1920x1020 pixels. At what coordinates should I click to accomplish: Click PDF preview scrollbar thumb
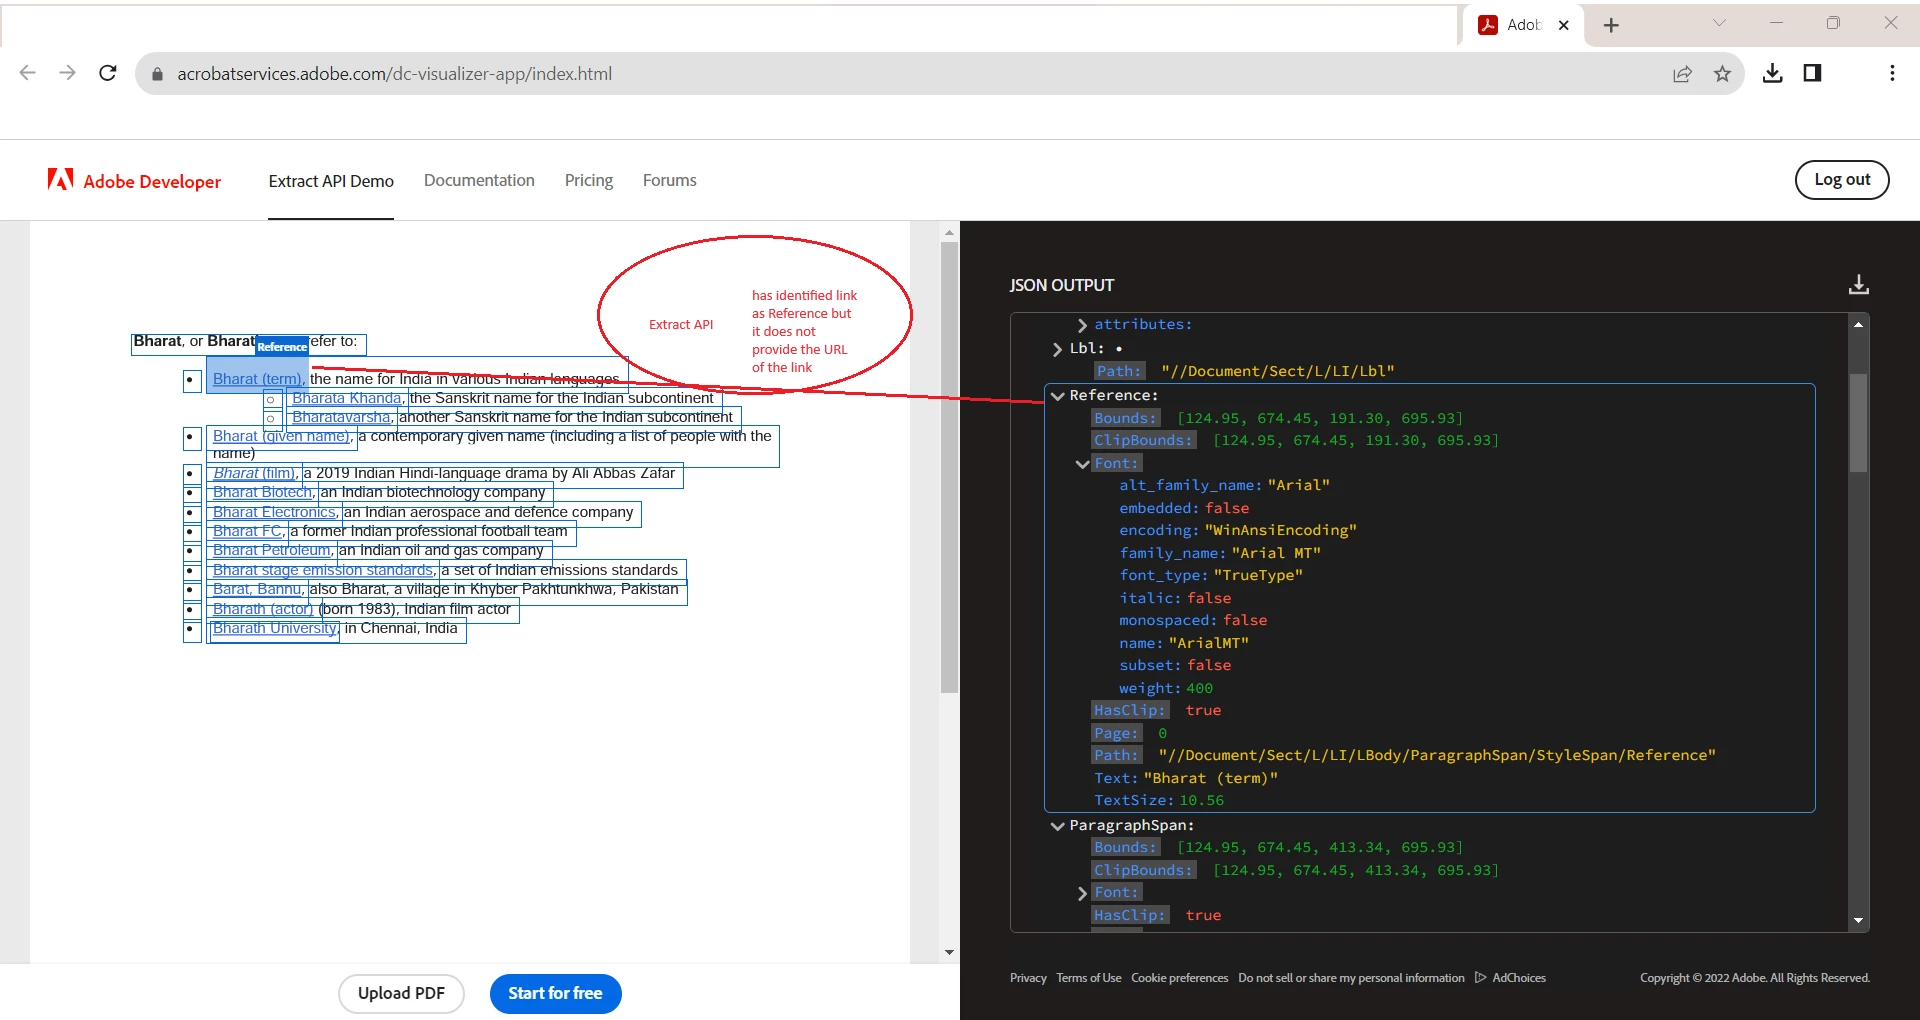pos(949,467)
